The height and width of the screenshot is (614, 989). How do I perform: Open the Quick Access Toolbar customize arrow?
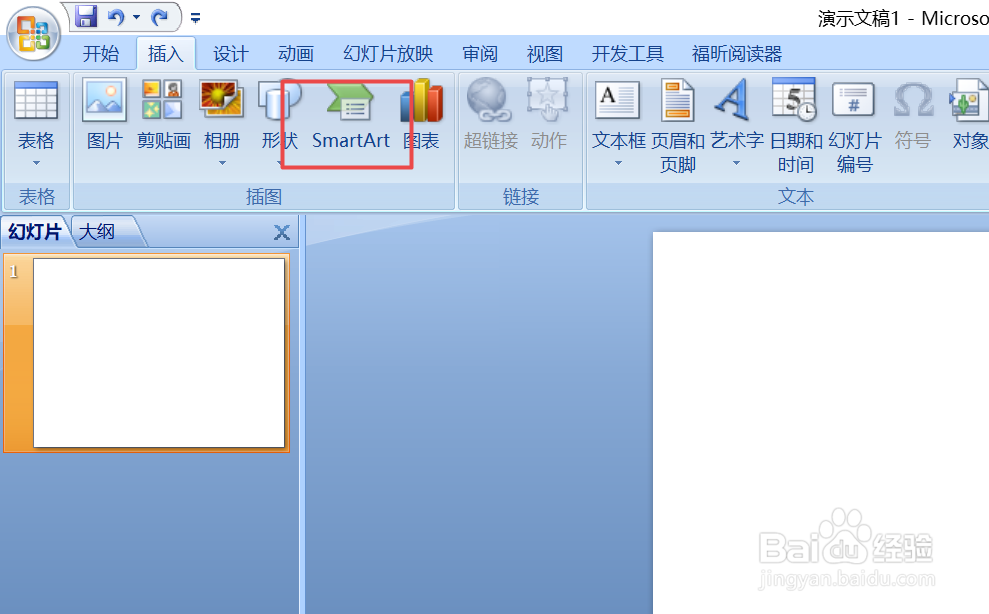coord(196,15)
